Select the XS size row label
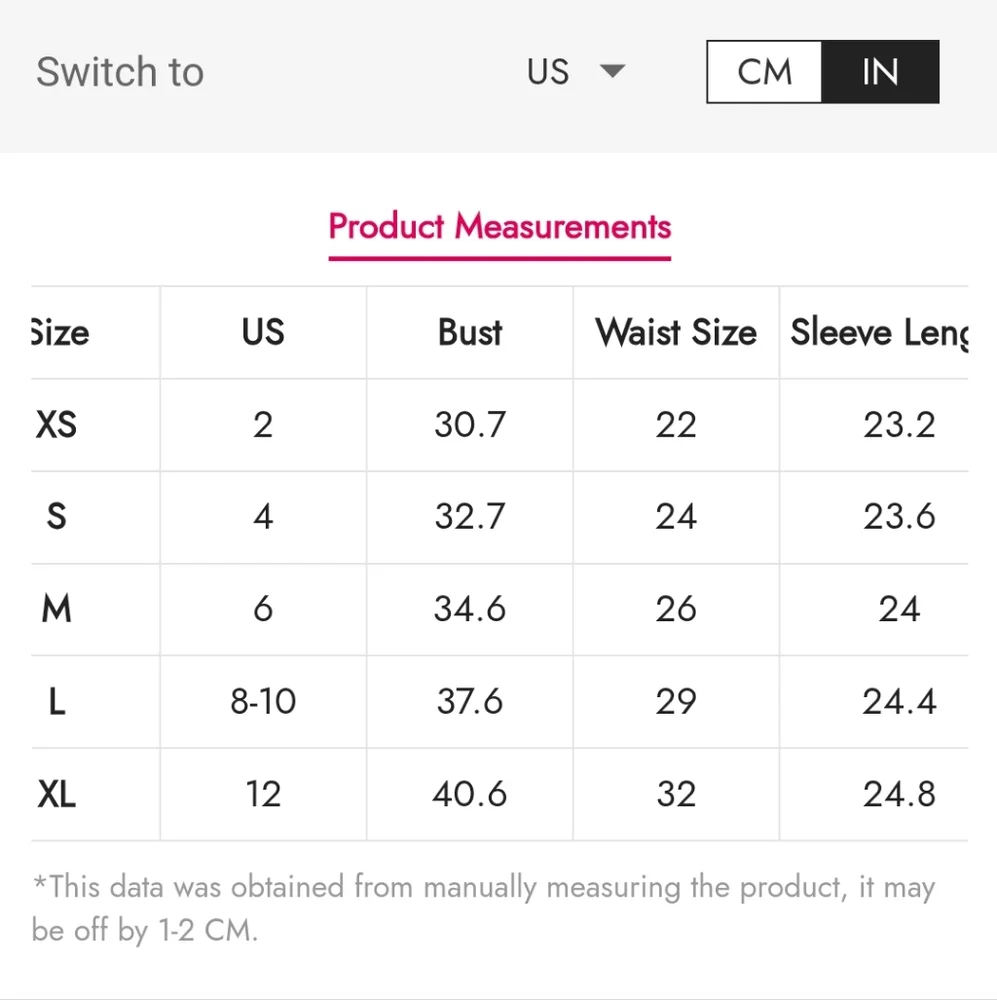The image size is (997, 1000). [57, 425]
